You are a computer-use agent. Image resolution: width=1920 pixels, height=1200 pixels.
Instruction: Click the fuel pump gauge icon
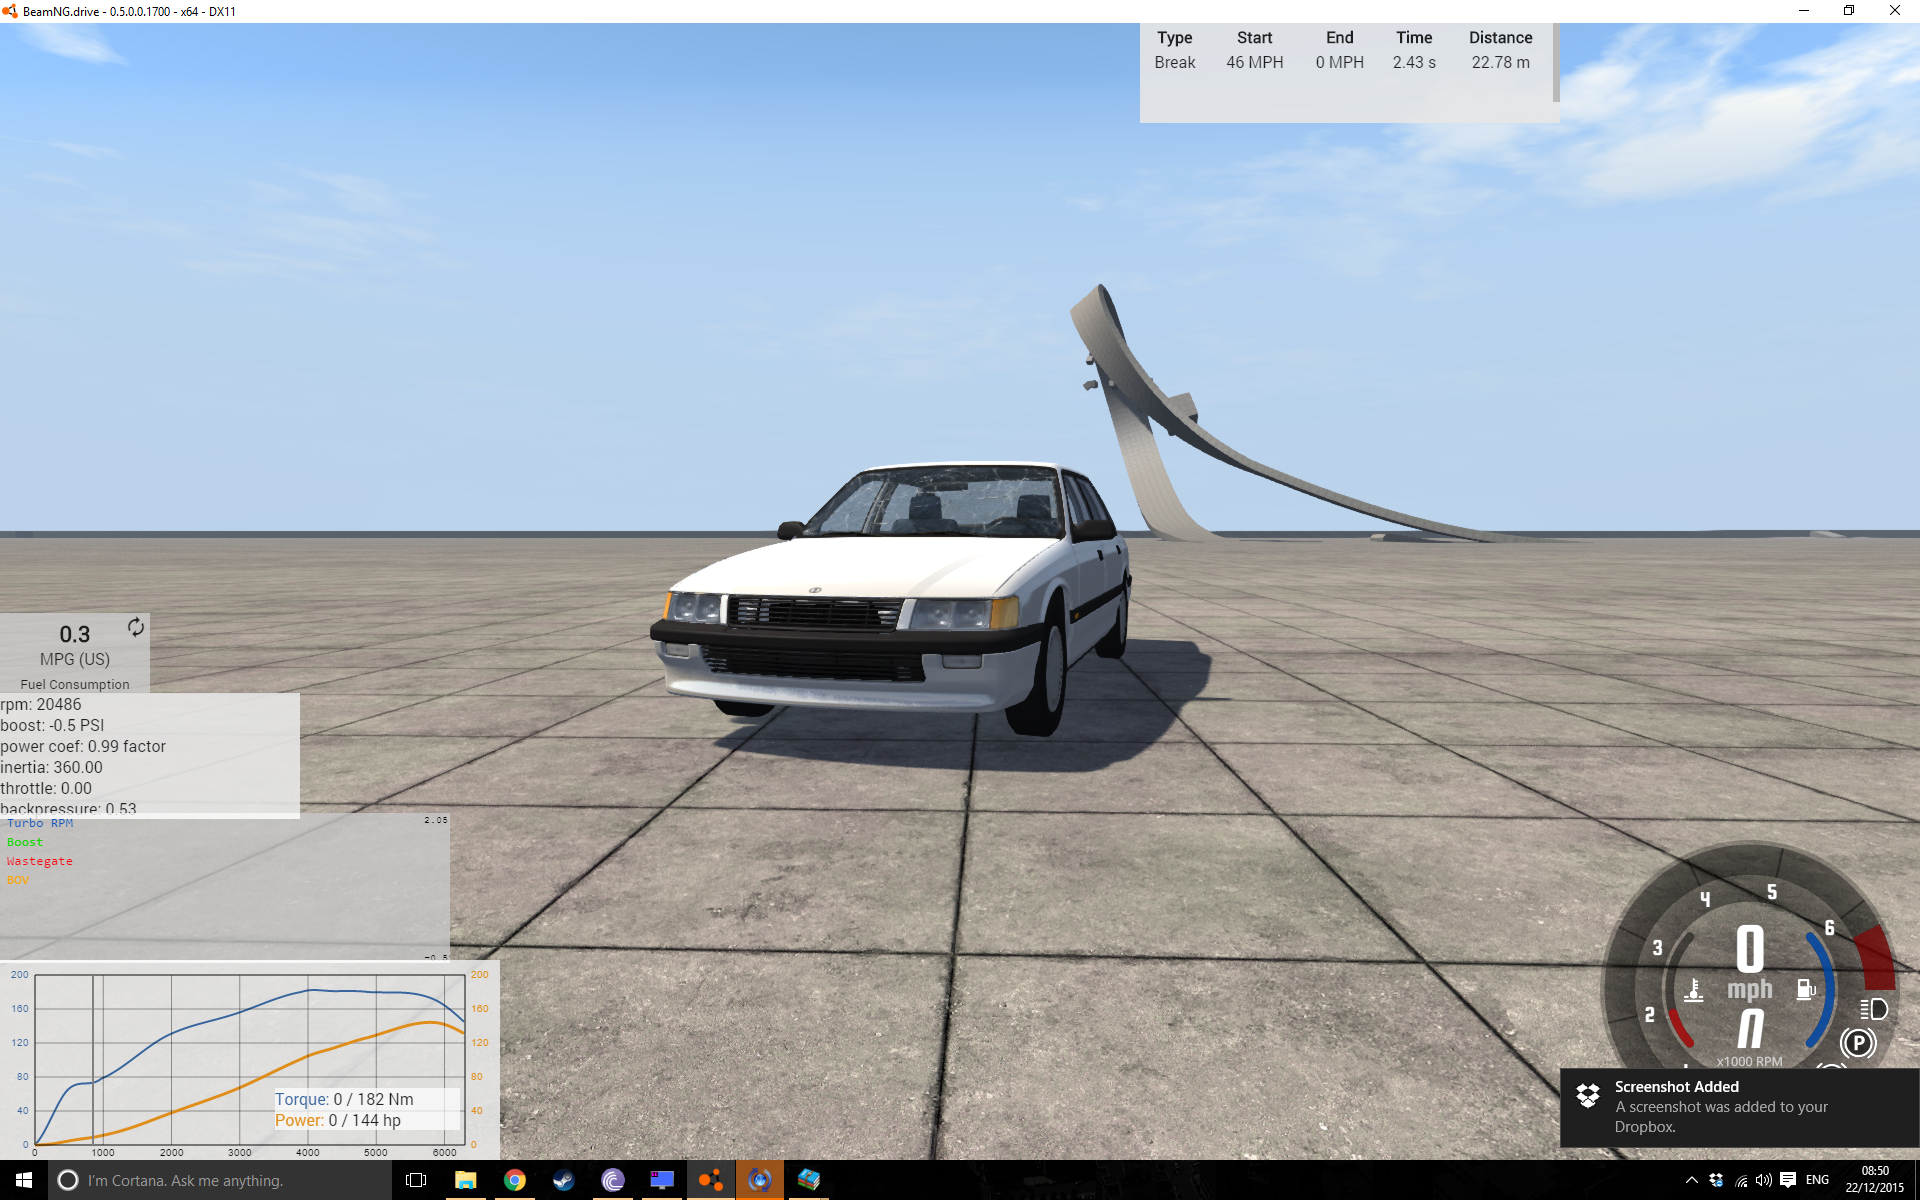1806,989
